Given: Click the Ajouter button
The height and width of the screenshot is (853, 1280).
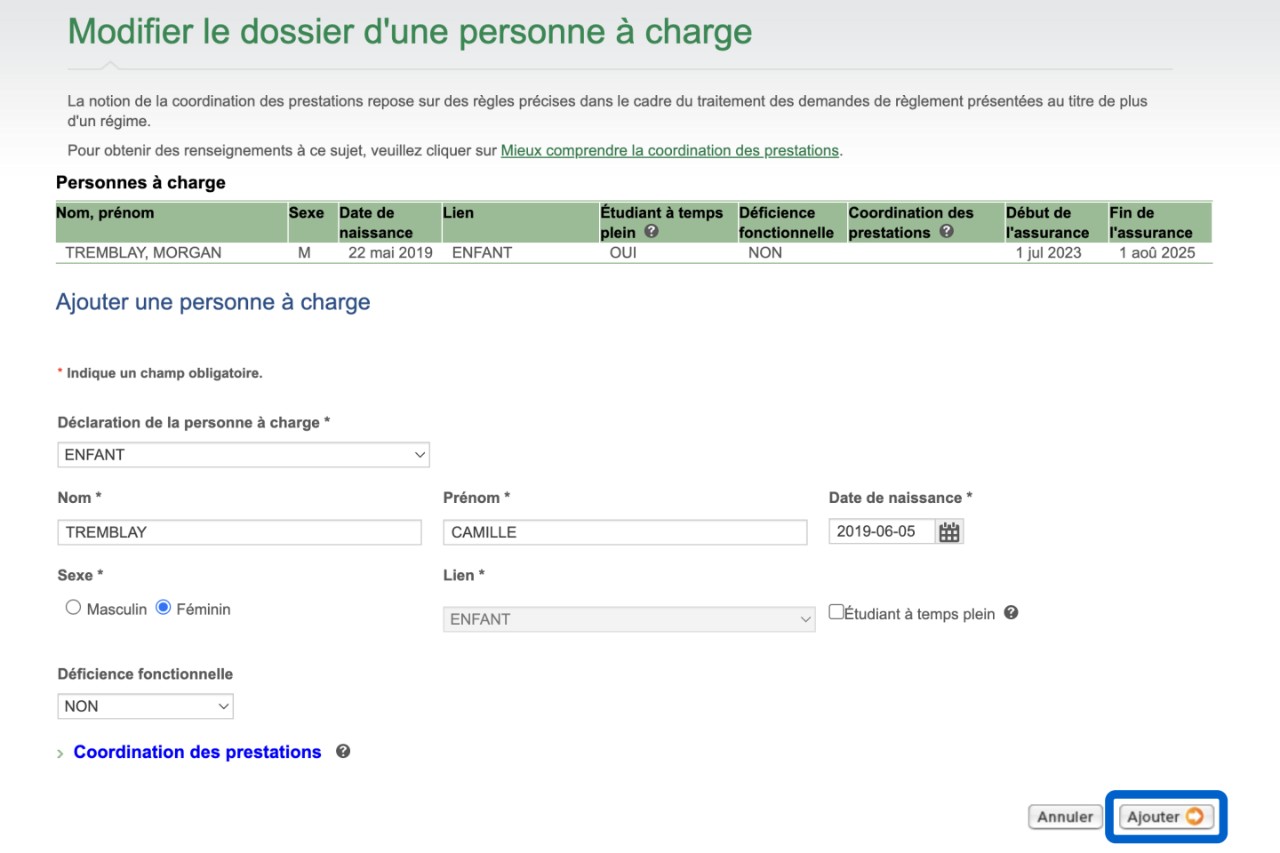Looking at the screenshot, I should [1165, 817].
